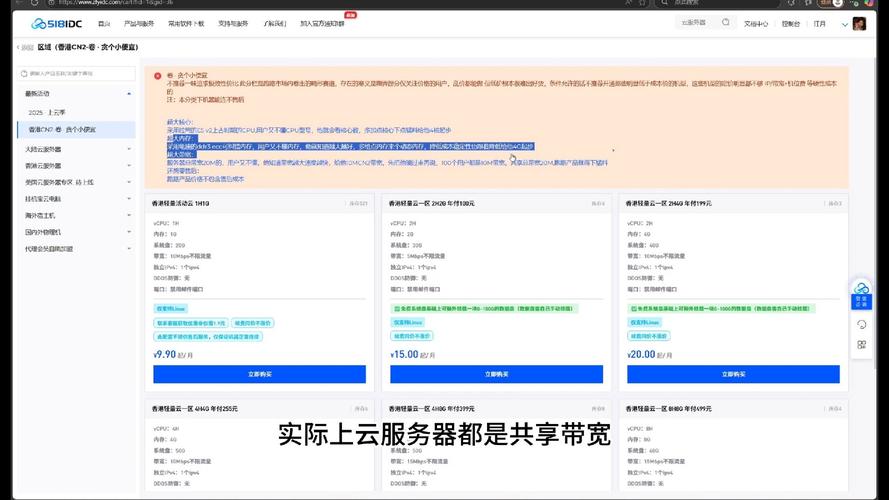Click the 2H2G 年付100元 card title
Screen dimensions: 889x500
(x=431, y=204)
